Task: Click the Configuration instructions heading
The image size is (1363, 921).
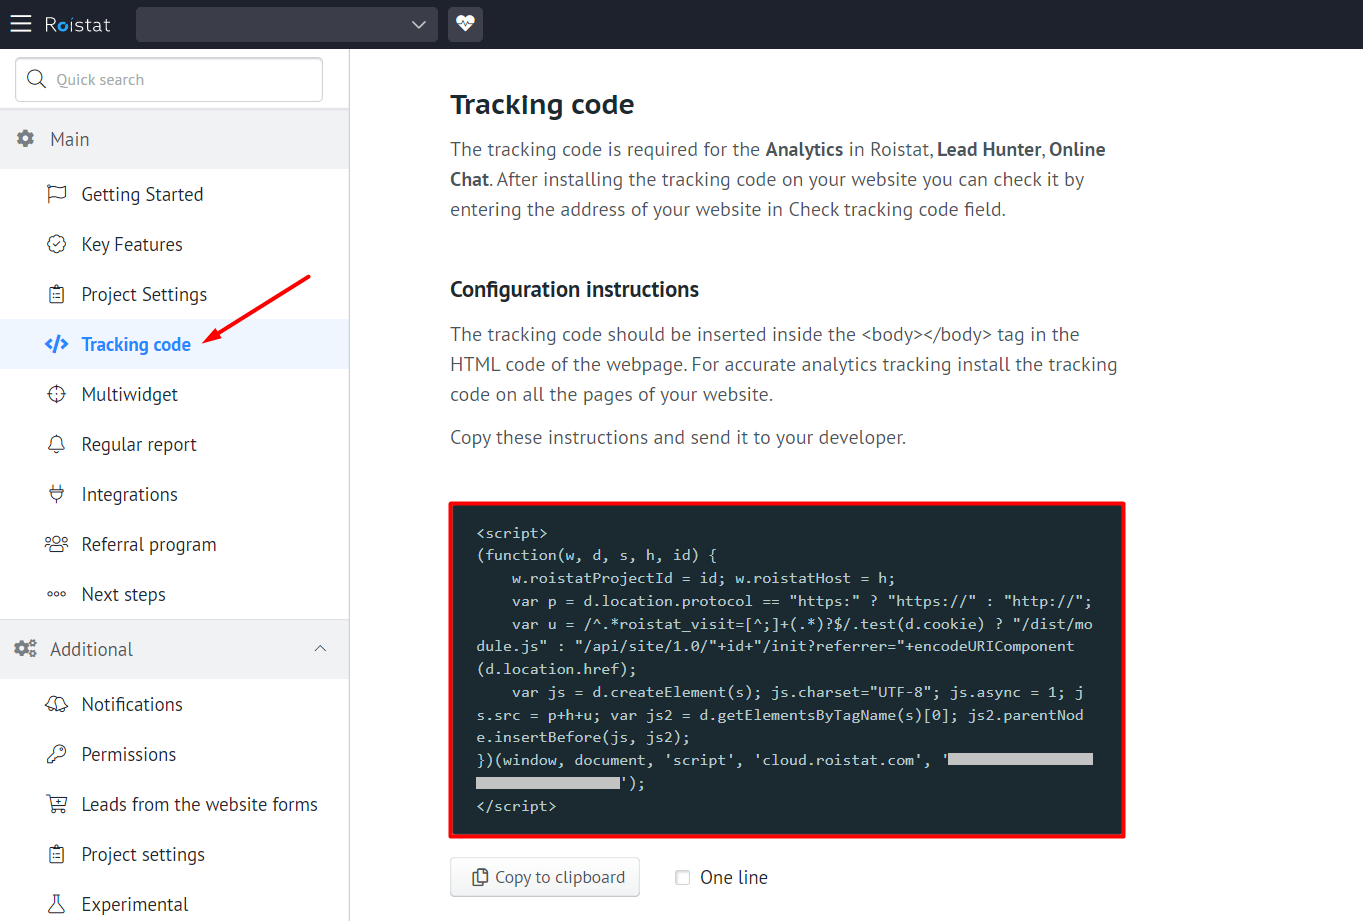Action: click(574, 289)
